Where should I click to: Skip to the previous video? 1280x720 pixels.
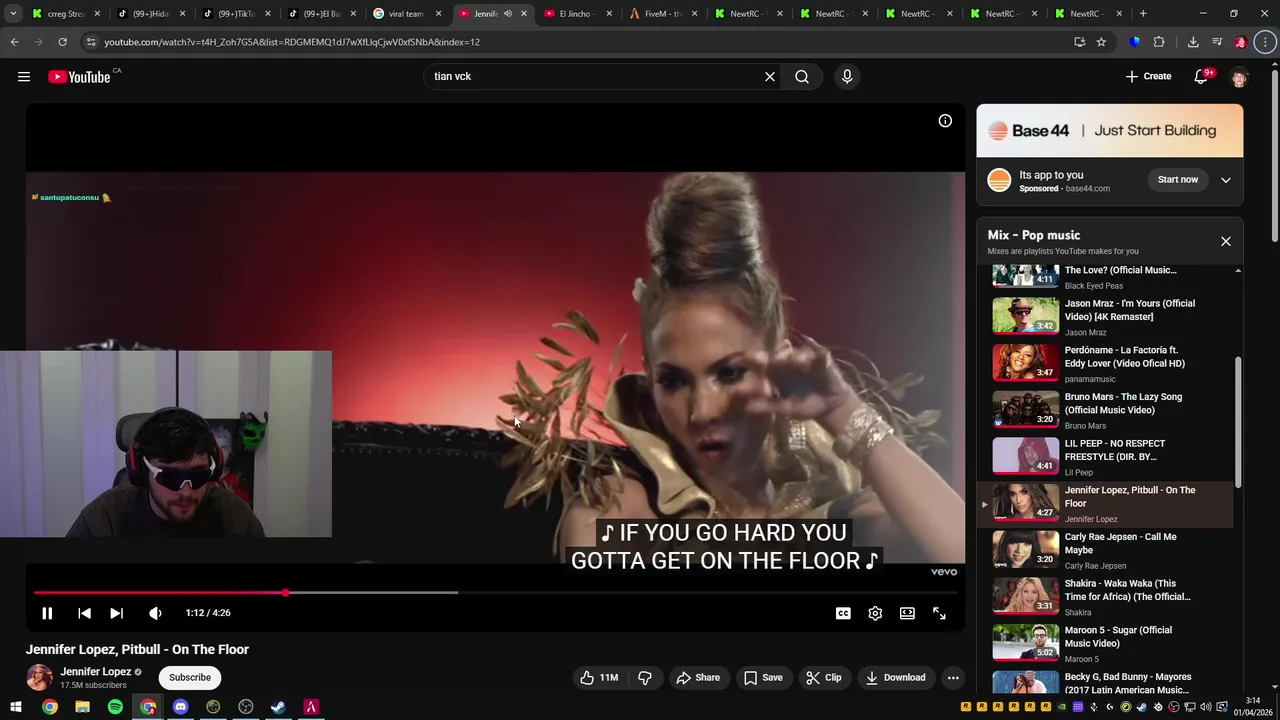[x=84, y=613]
